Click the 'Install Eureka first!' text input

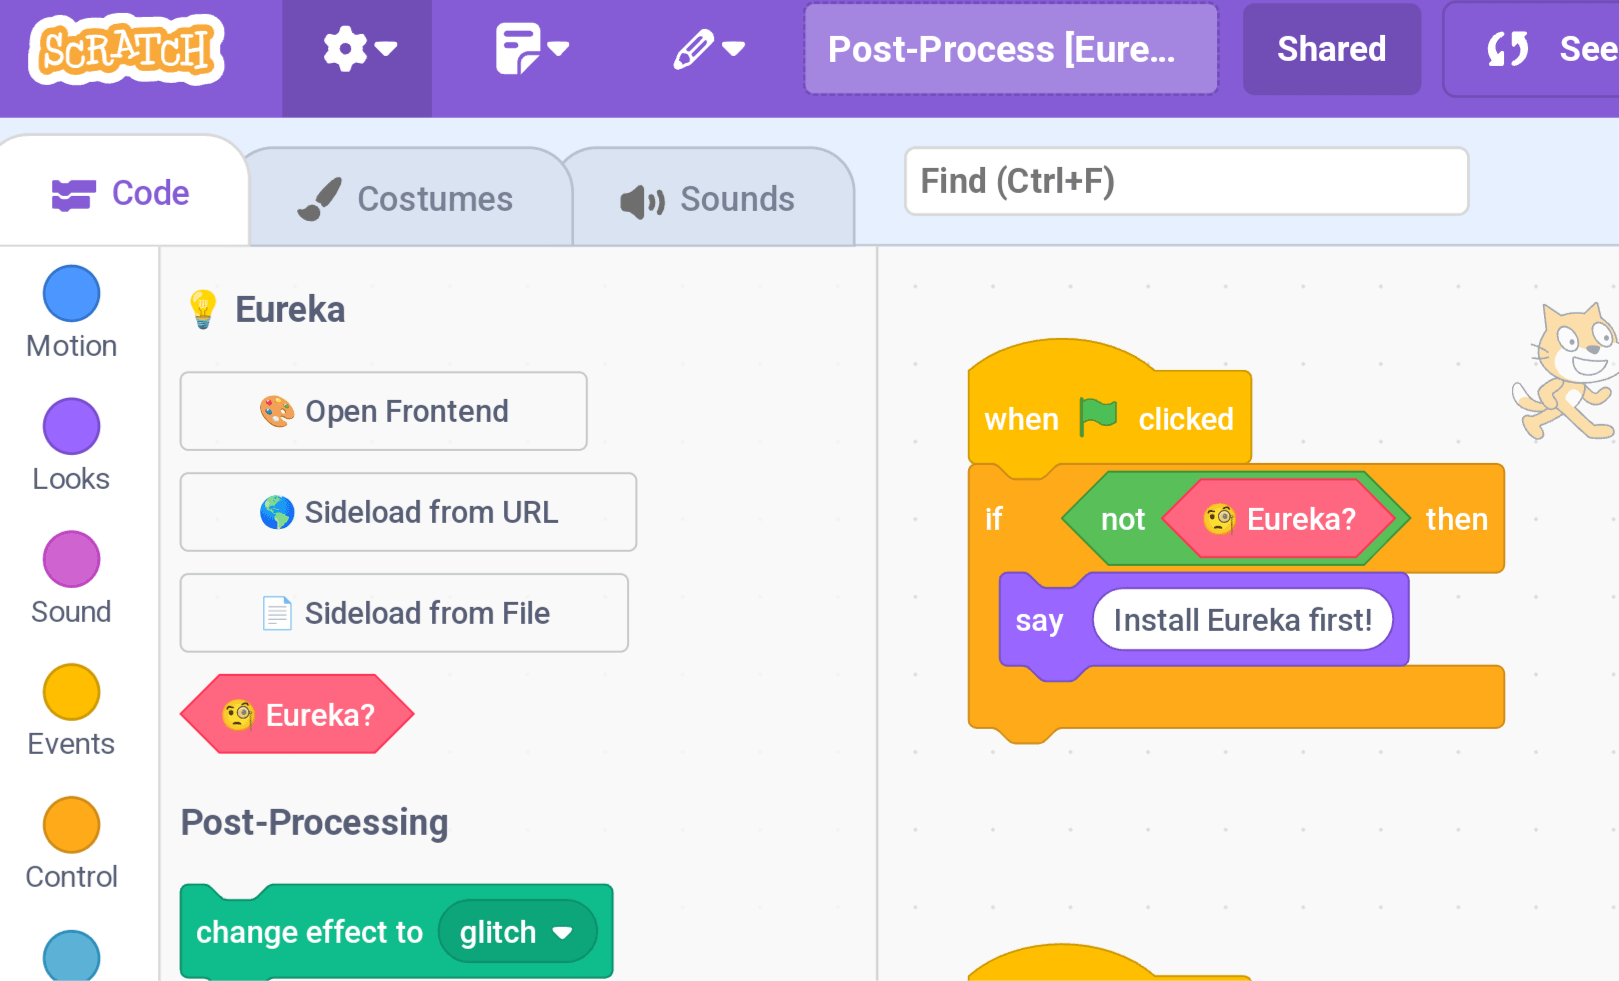(x=1242, y=620)
